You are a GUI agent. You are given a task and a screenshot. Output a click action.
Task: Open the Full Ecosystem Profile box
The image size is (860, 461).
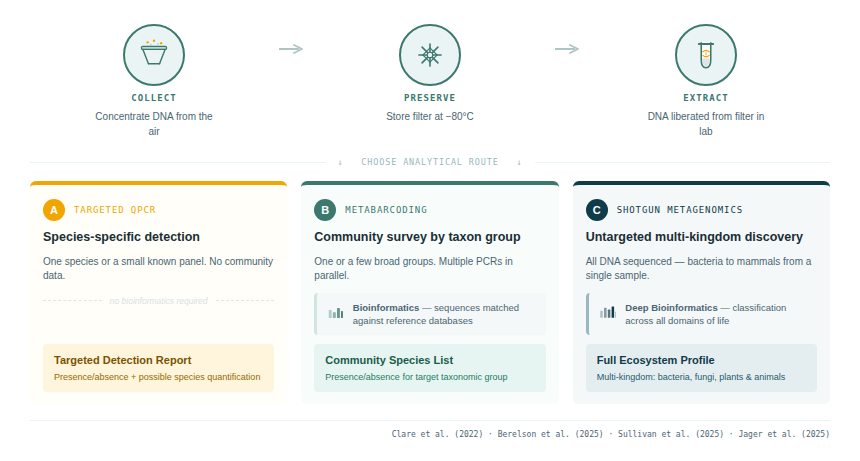coord(701,368)
